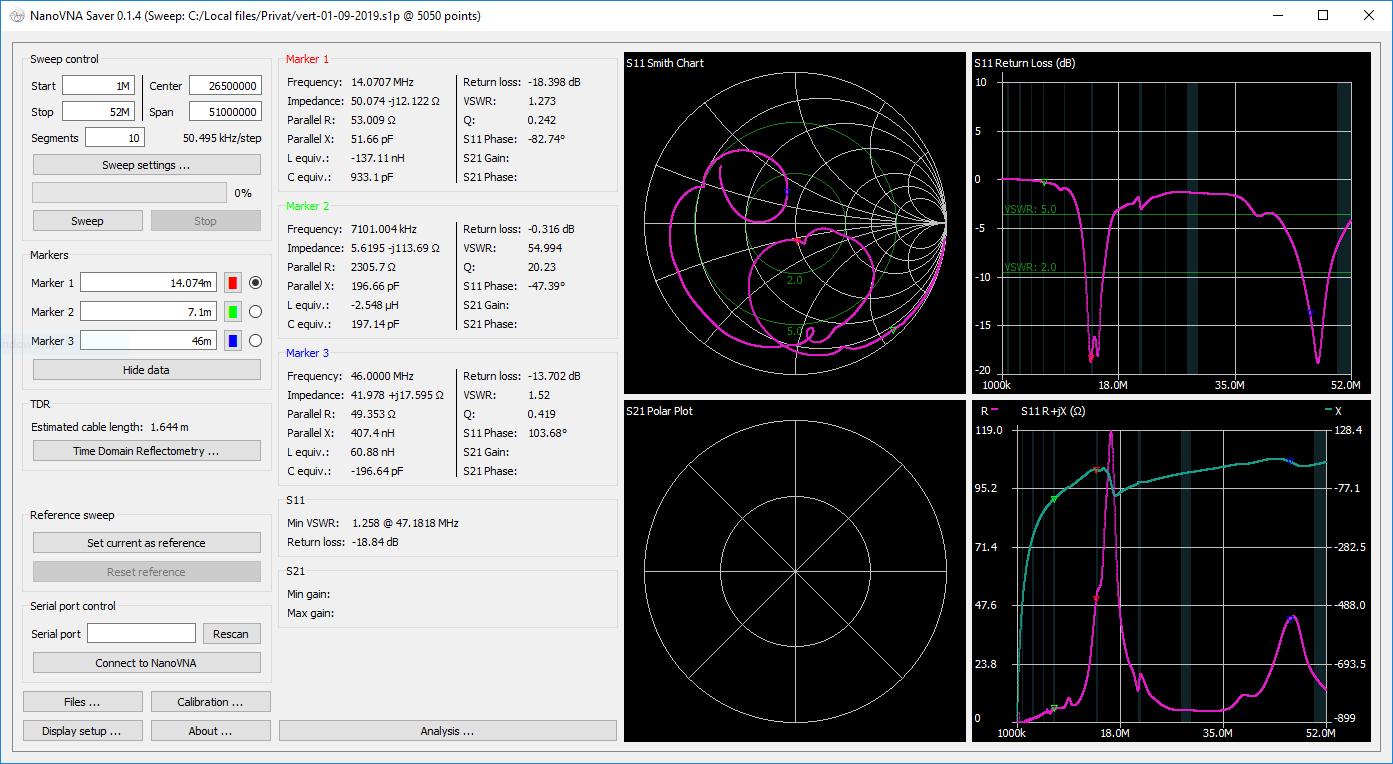Select the Marker 3 radio button
This screenshot has height=764, width=1393.
256,341
